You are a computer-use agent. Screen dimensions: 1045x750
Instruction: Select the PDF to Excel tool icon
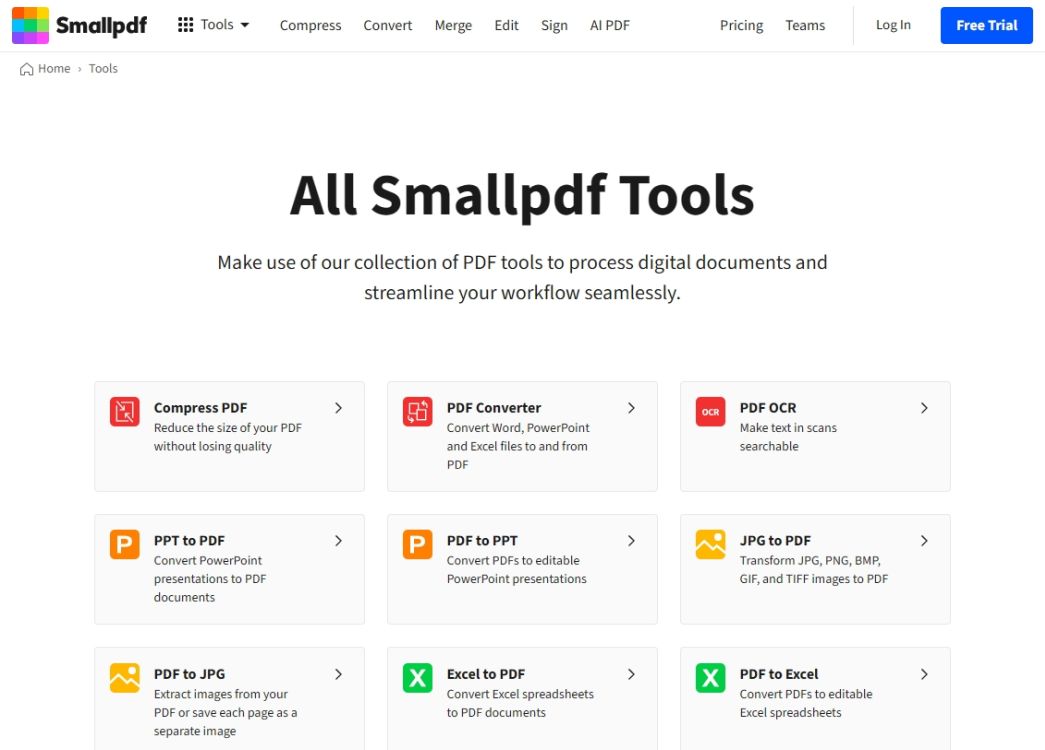point(709,679)
